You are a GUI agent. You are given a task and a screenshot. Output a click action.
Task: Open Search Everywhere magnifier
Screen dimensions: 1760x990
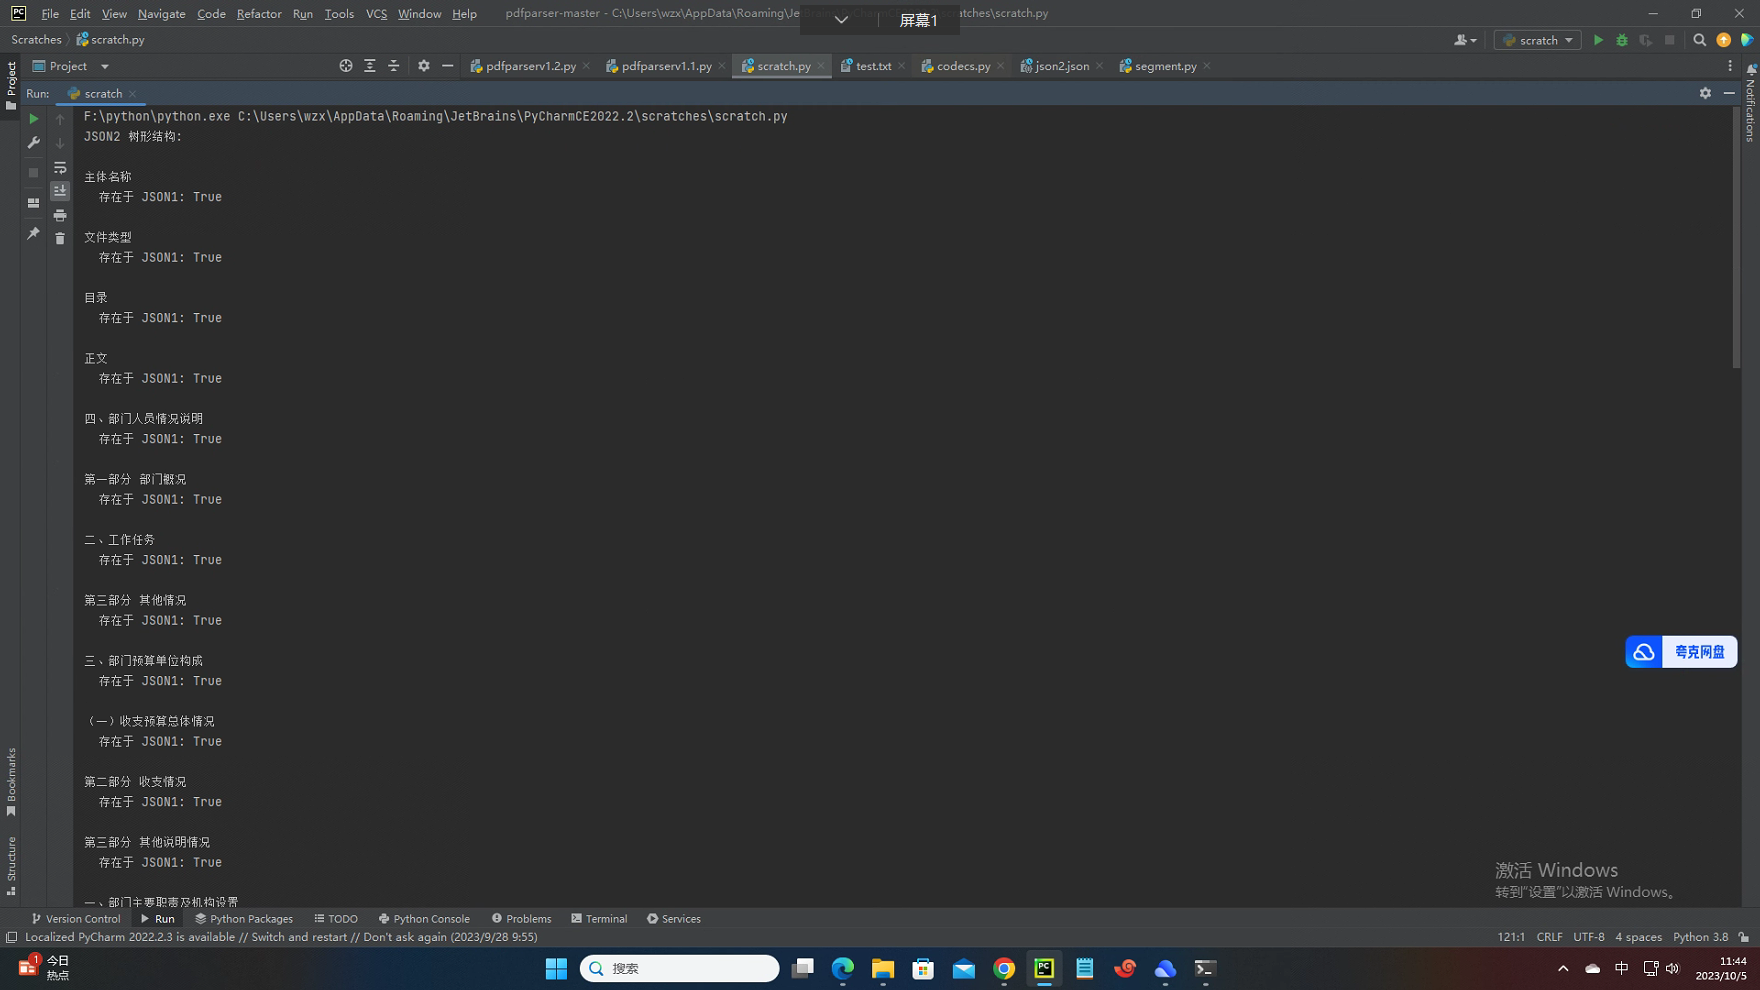1700,40
